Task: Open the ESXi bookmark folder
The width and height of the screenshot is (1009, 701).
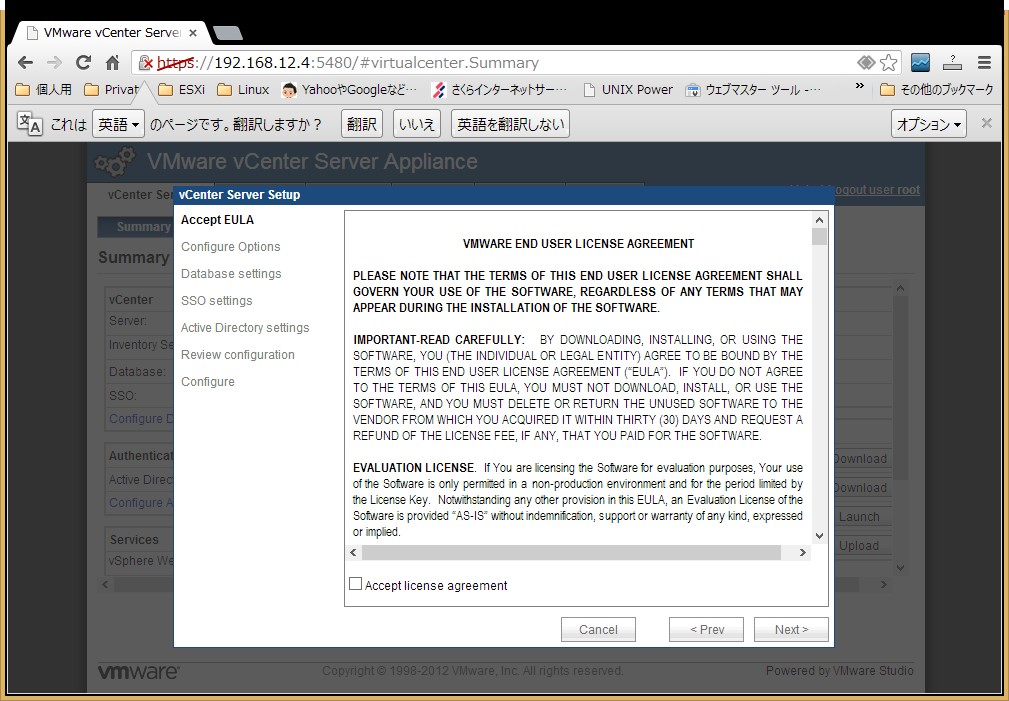Action: (x=181, y=89)
